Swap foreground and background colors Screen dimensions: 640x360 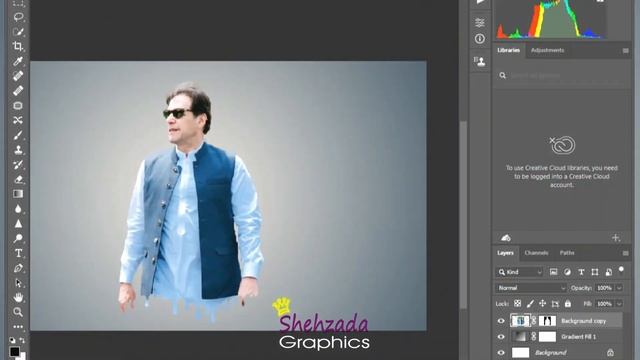pyautogui.click(x=22, y=340)
